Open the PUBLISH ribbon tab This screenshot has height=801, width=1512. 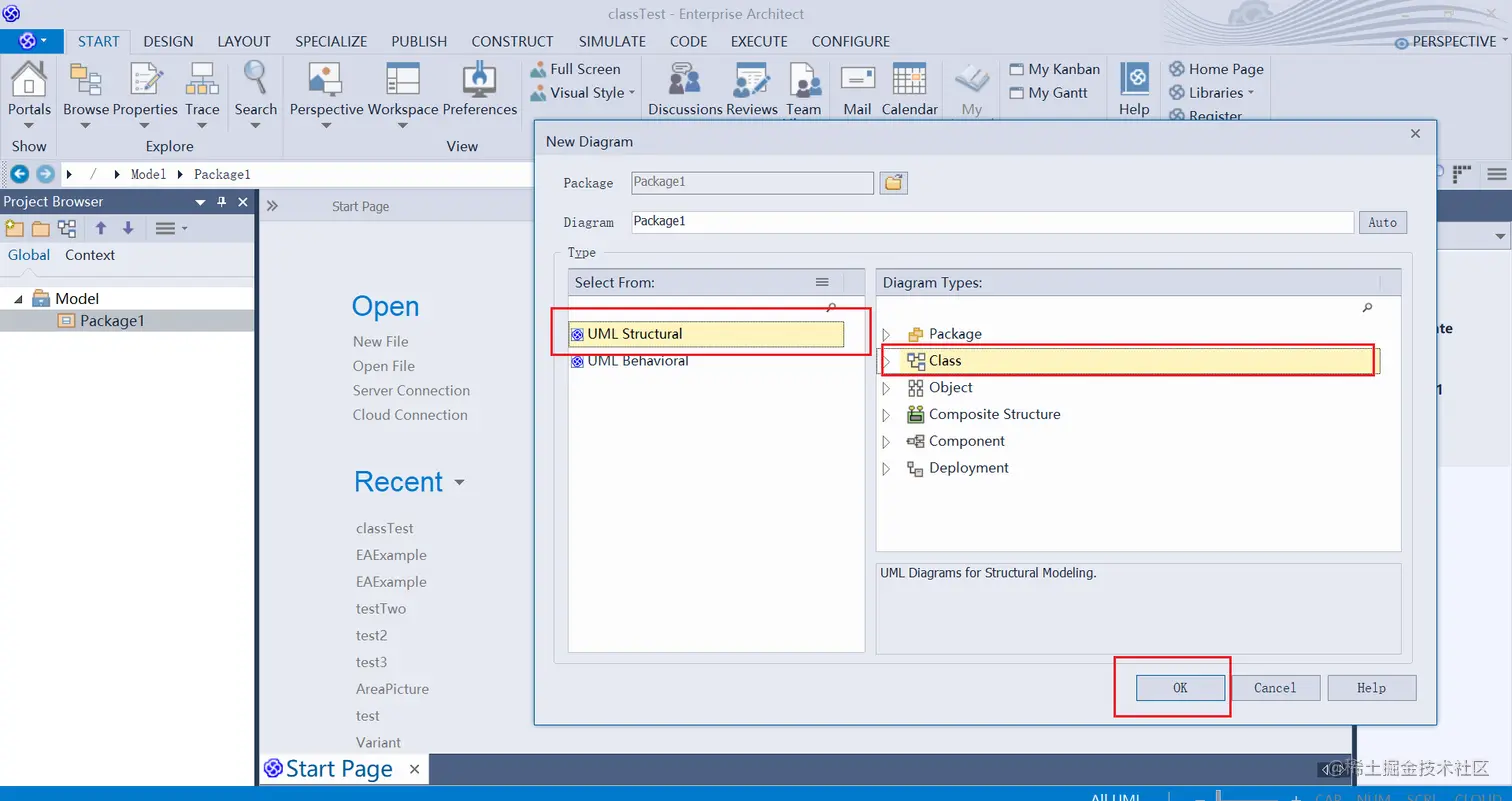[419, 42]
